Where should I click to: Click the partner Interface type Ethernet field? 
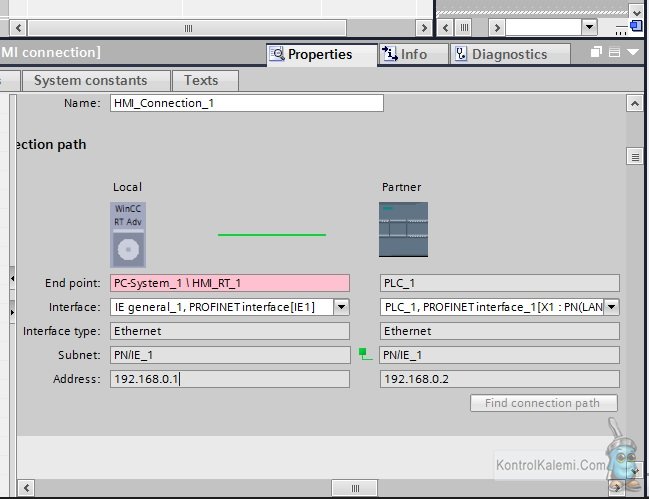500,331
